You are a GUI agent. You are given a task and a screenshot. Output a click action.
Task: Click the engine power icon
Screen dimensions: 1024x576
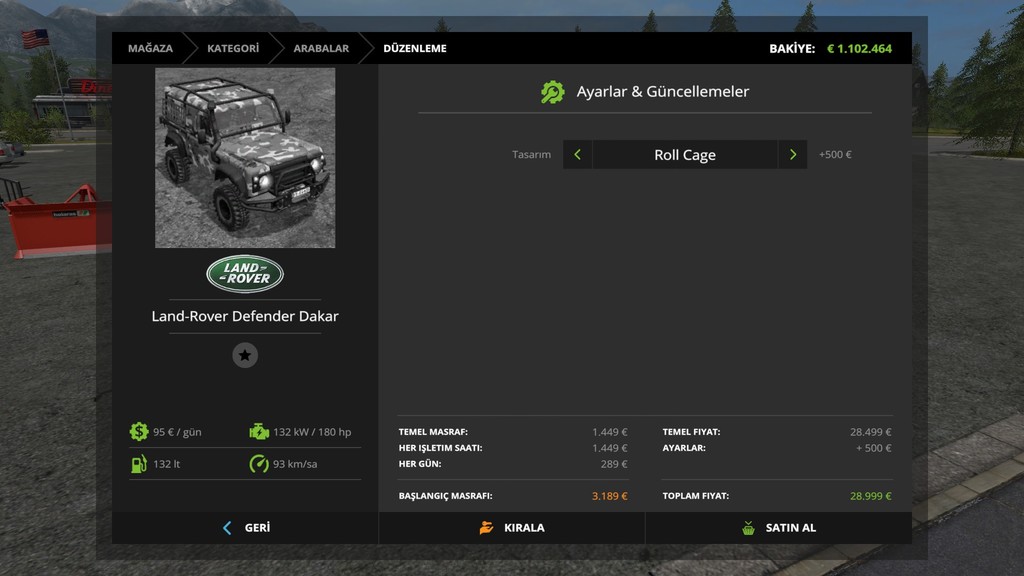[259, 432]
